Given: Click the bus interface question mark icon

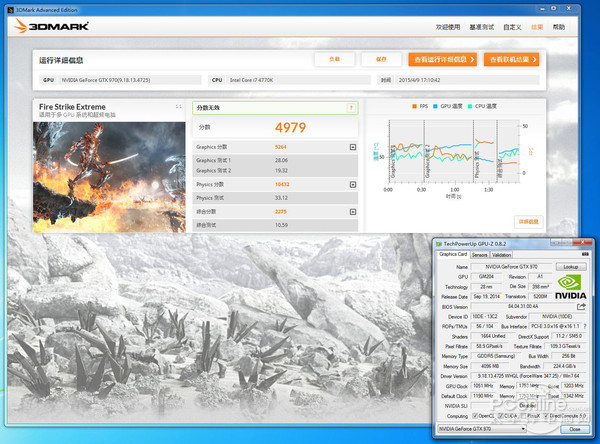Looking at the screenshot, I should point(585,326).
